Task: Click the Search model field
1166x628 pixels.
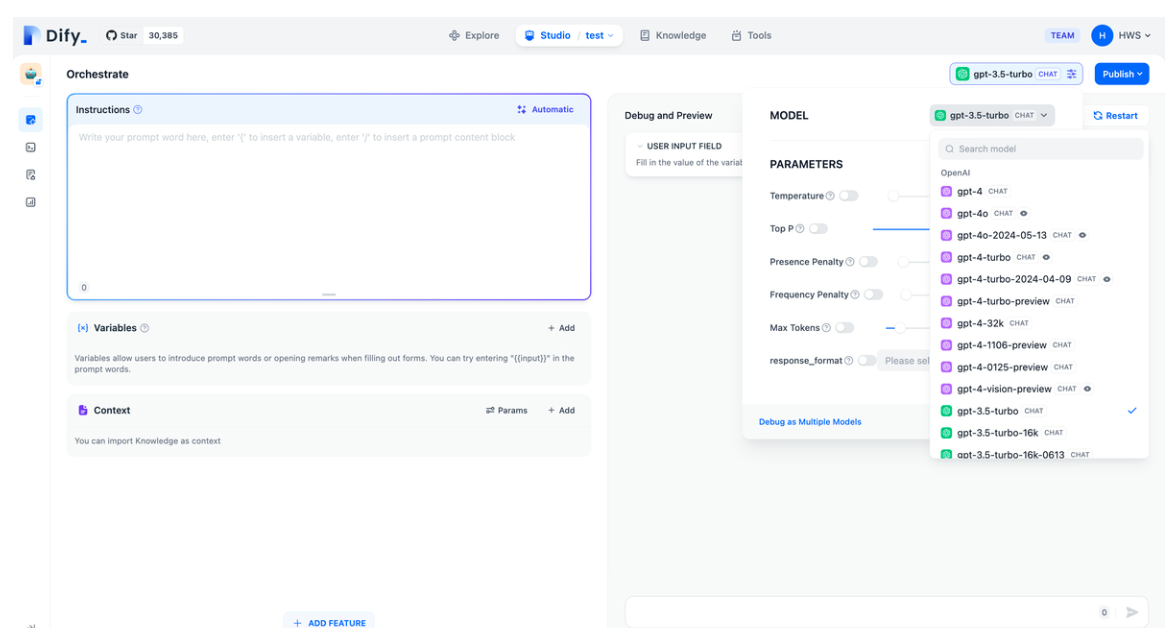Action: (1040, 149)
